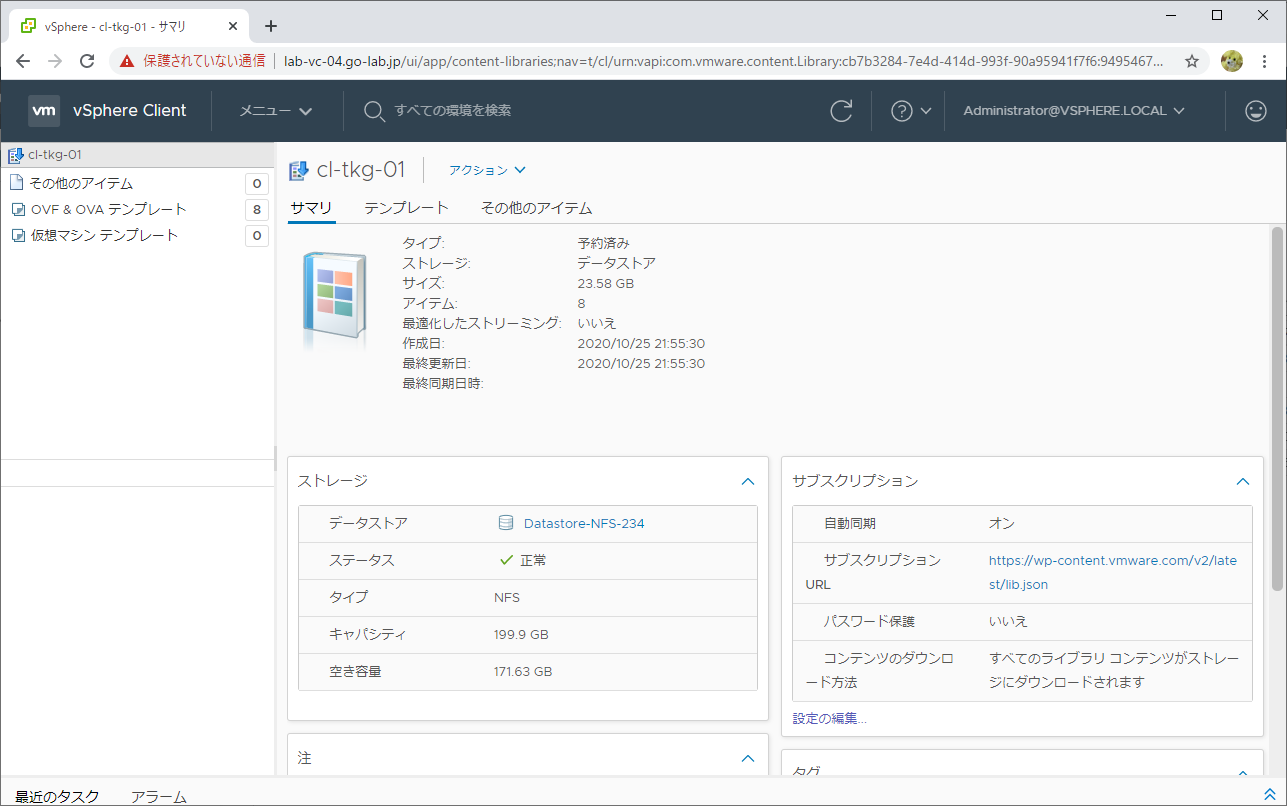
Task: Click the OVF & OVA テンプレート icon
Action: (17, 209)
